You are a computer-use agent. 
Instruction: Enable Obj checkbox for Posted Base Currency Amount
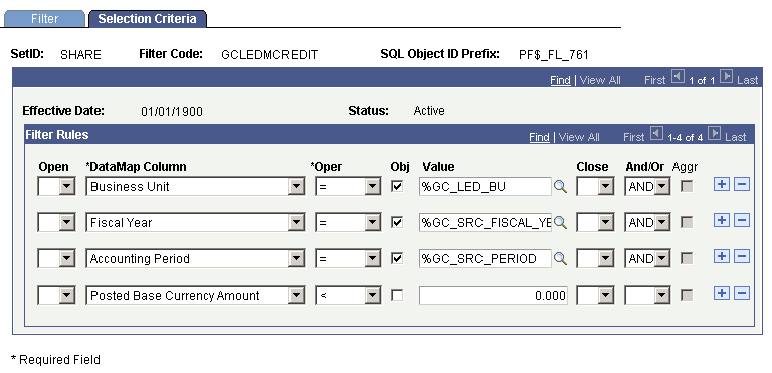(397, 295)
